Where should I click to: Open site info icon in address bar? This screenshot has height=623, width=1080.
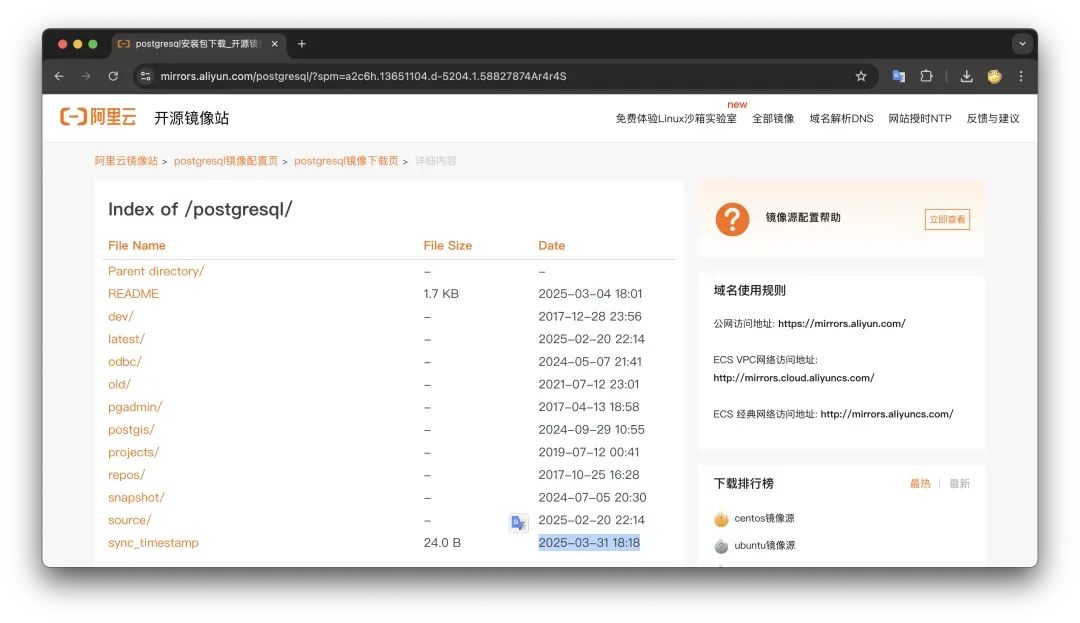[x=145, y=76]
